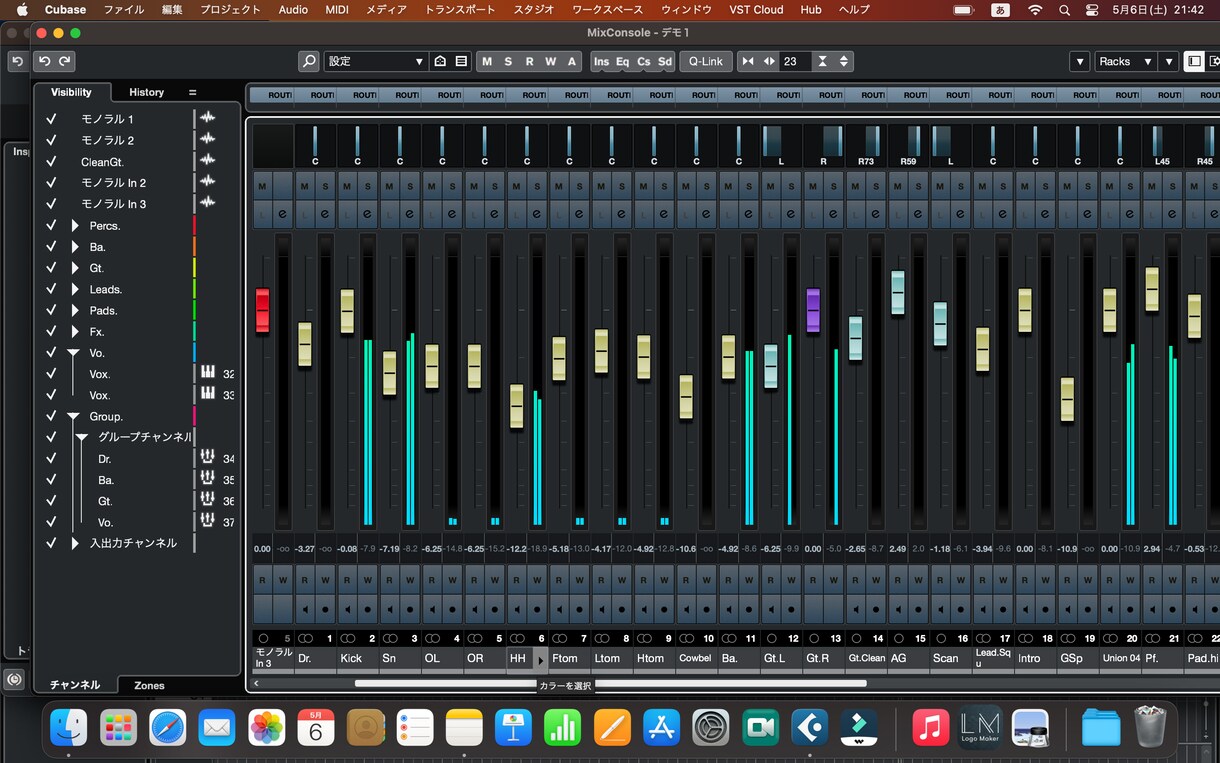Click the search channel magnifier icon
1220x763 pixels.
click(x=309, y=61)
